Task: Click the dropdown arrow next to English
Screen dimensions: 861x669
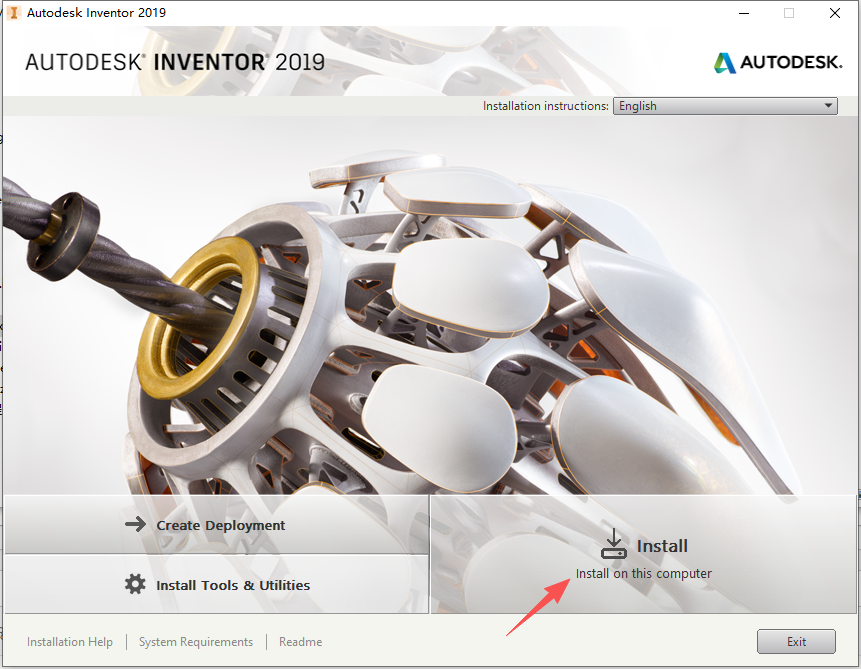Action: pyautogui.click(x=828, y=105)
